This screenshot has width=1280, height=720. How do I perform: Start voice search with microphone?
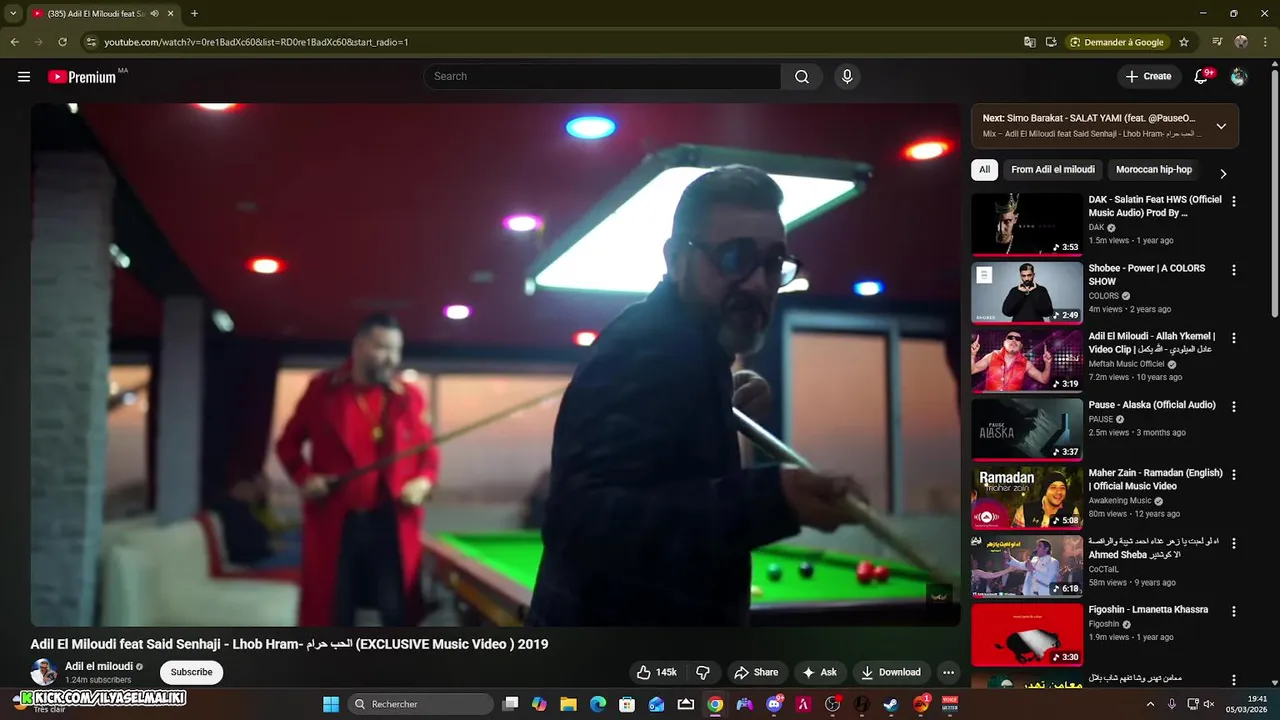point(847,77)
